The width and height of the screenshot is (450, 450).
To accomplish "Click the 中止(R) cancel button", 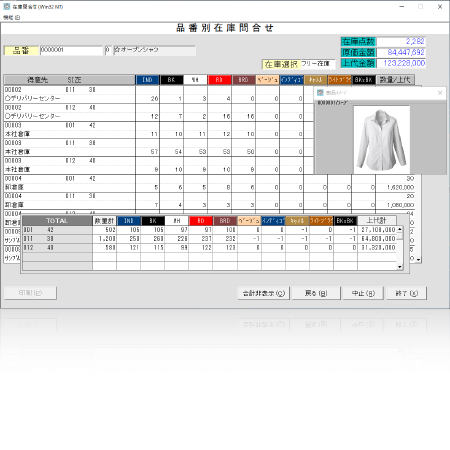I will pos(363,293).
